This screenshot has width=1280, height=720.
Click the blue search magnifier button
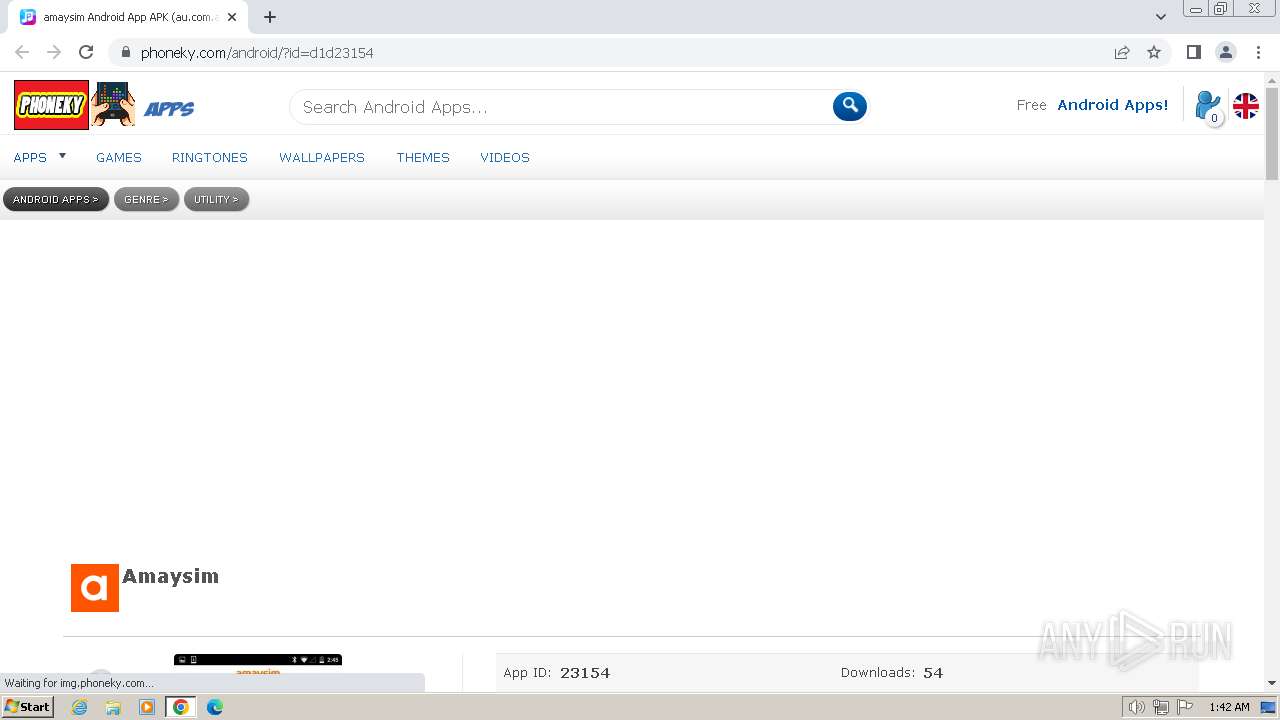coord(849,105)
